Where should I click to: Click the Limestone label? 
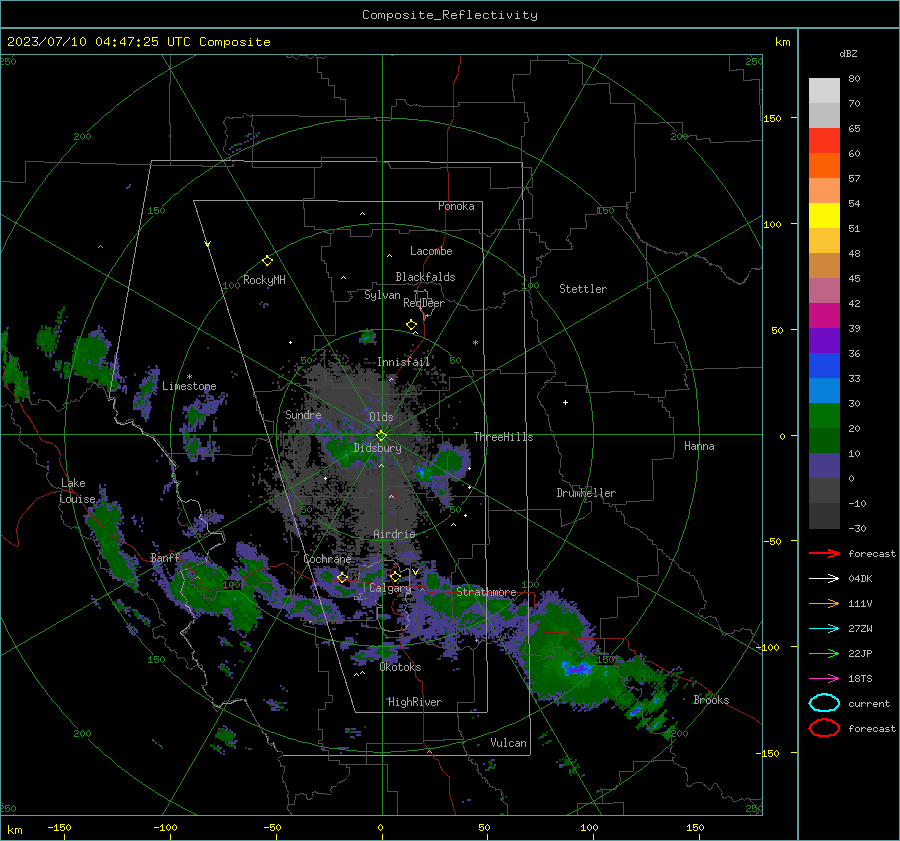pos(189,386)
